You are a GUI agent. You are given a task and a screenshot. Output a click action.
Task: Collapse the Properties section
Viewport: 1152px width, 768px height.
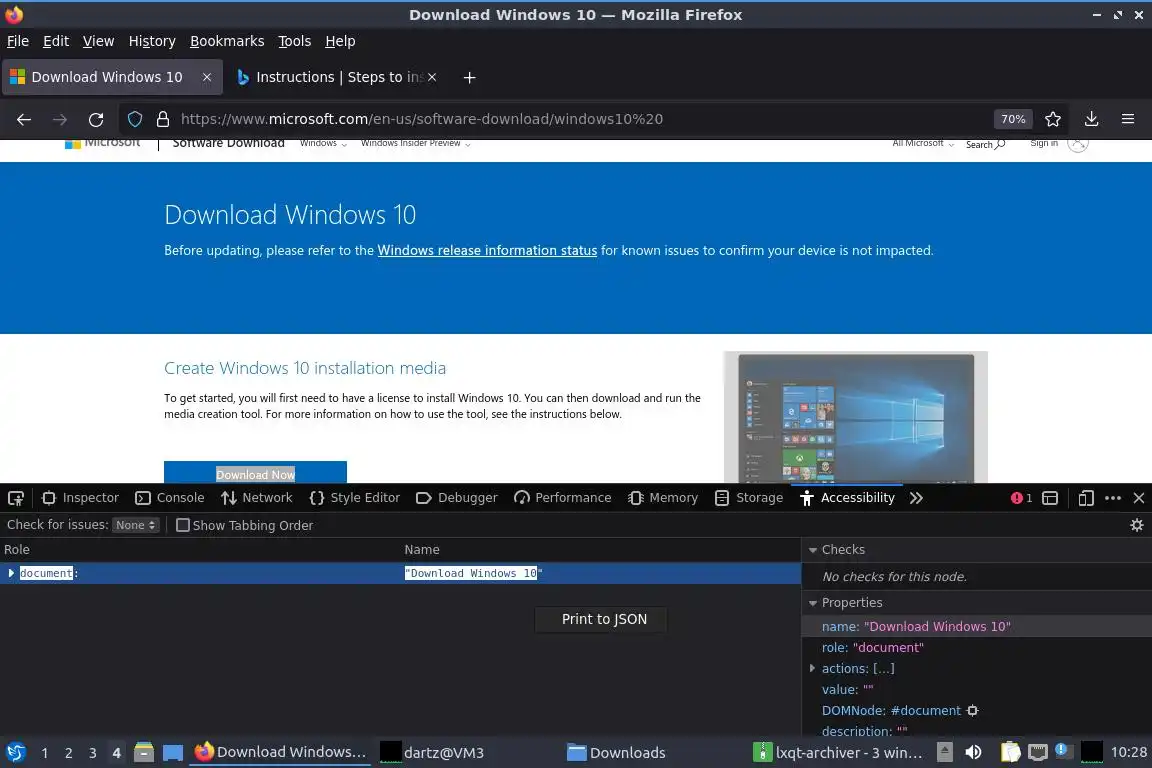click(x=813, y=603)
